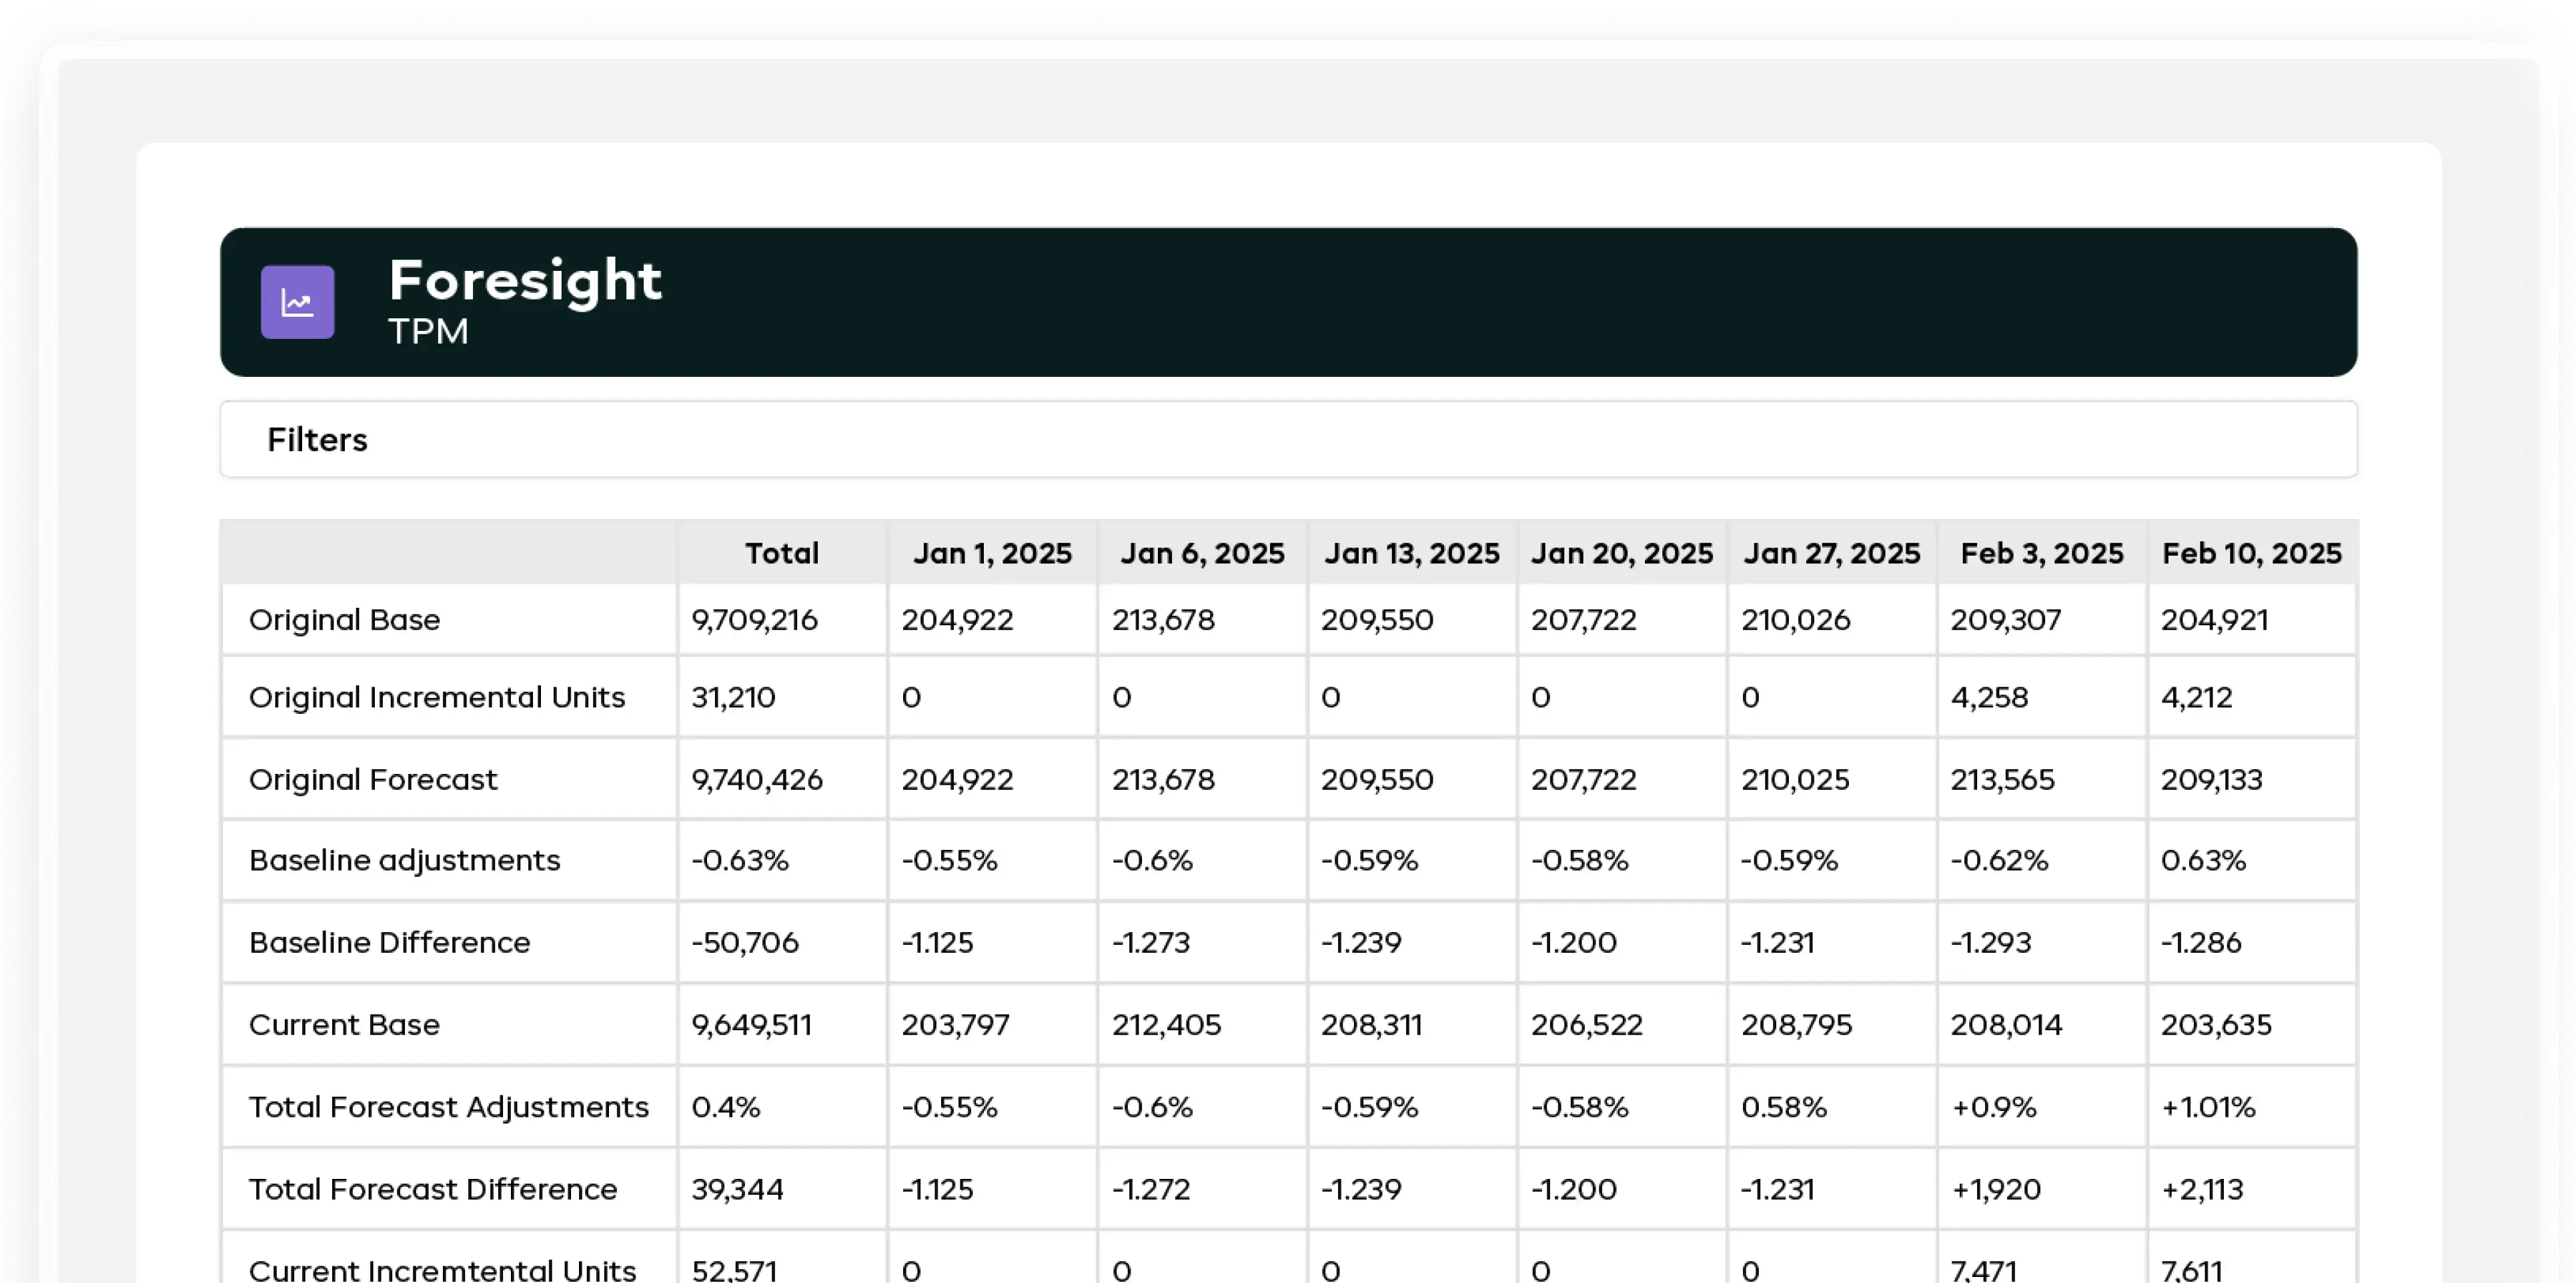Click Original Base value 213,678
2576x1283 pixels.
(x=1163, y=620)
